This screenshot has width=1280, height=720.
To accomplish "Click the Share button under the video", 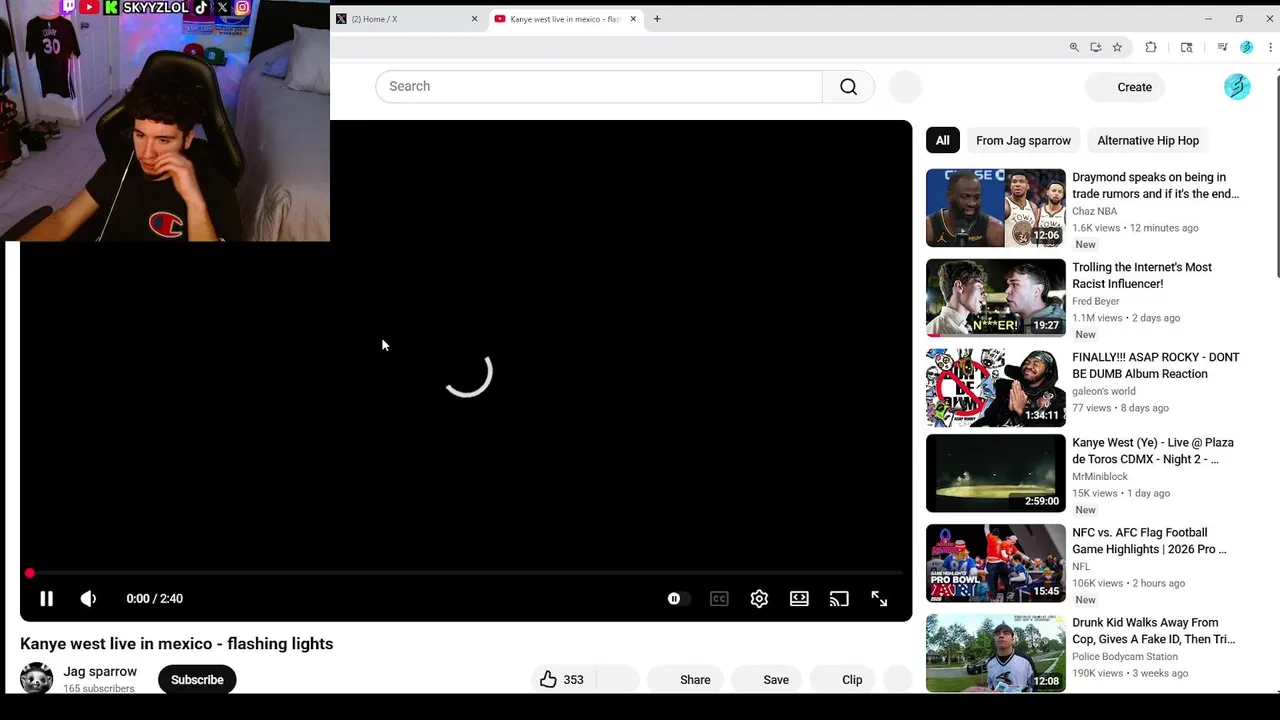I will coord(686,680).
